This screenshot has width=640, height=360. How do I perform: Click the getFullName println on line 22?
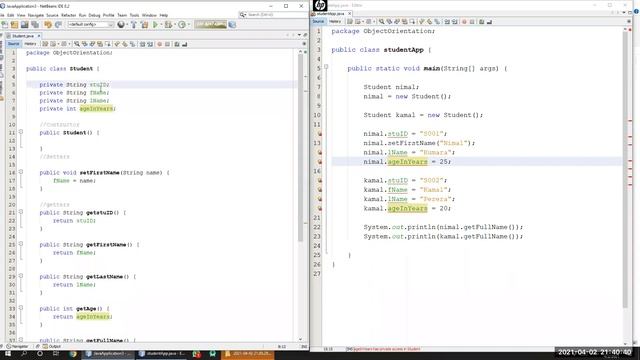tap(443, 227)
